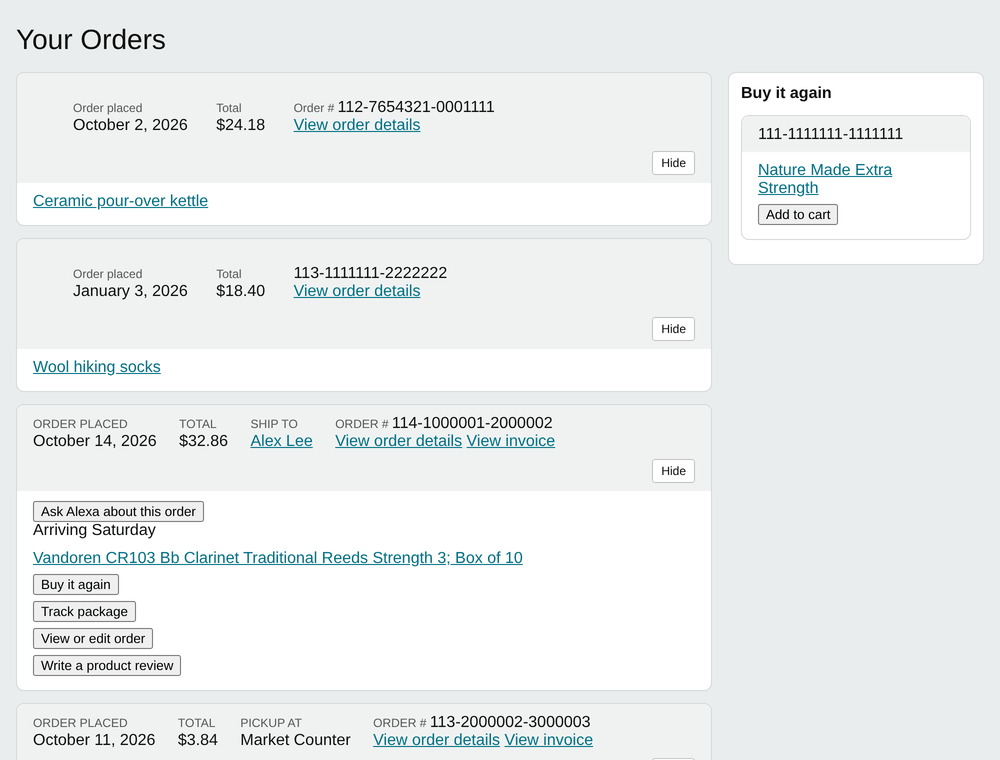Image resolution: width=1000 pixels, height=760 pixels.
Task: Click the October 11, 2026 order date
Action: (94, 740)
